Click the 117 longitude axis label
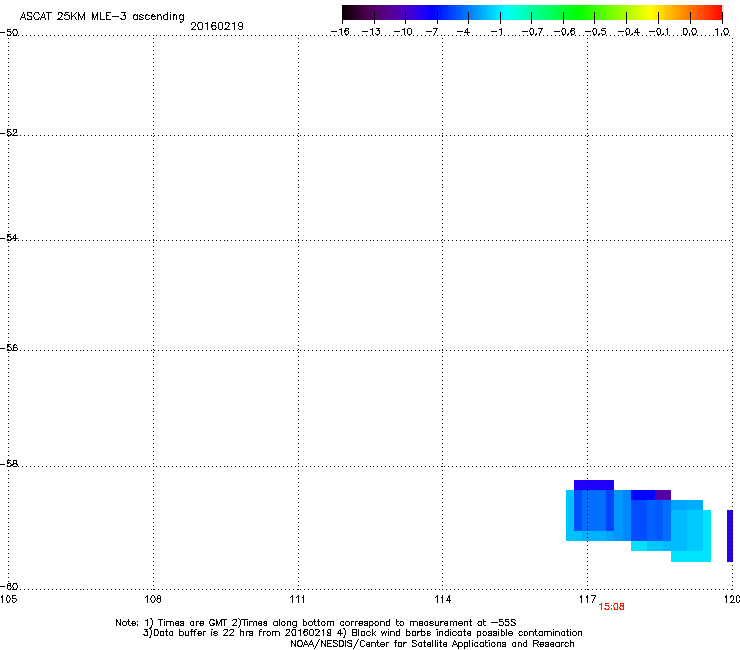The height and width of the screenshot is (650, 740). (x=587, y=599)
